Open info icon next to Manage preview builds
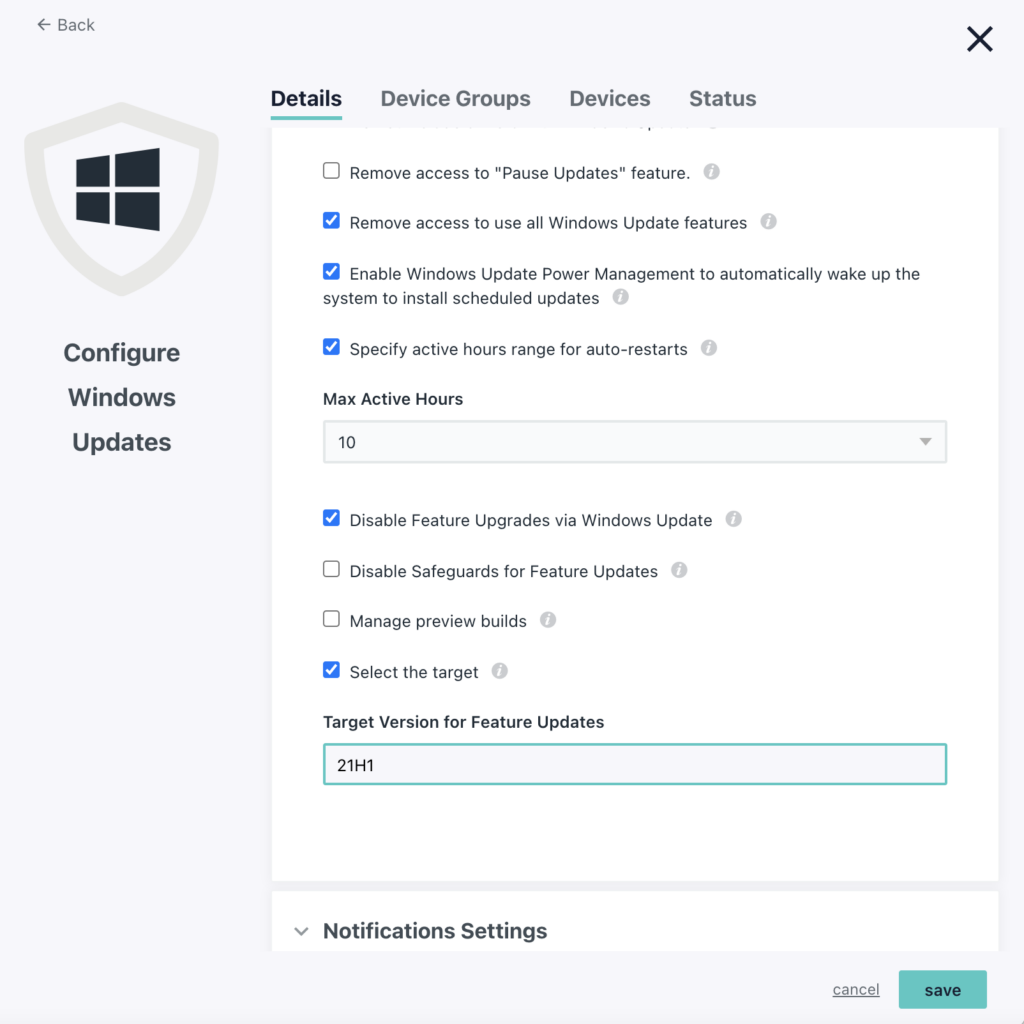Image resolution: width=1024 pixels, height=1024 pixels. [x=548, y=620]
